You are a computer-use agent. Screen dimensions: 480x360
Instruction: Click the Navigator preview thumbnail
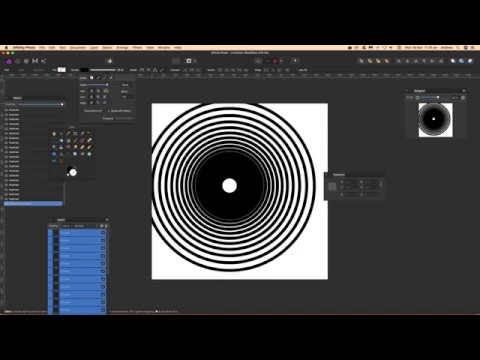[435, 120]
